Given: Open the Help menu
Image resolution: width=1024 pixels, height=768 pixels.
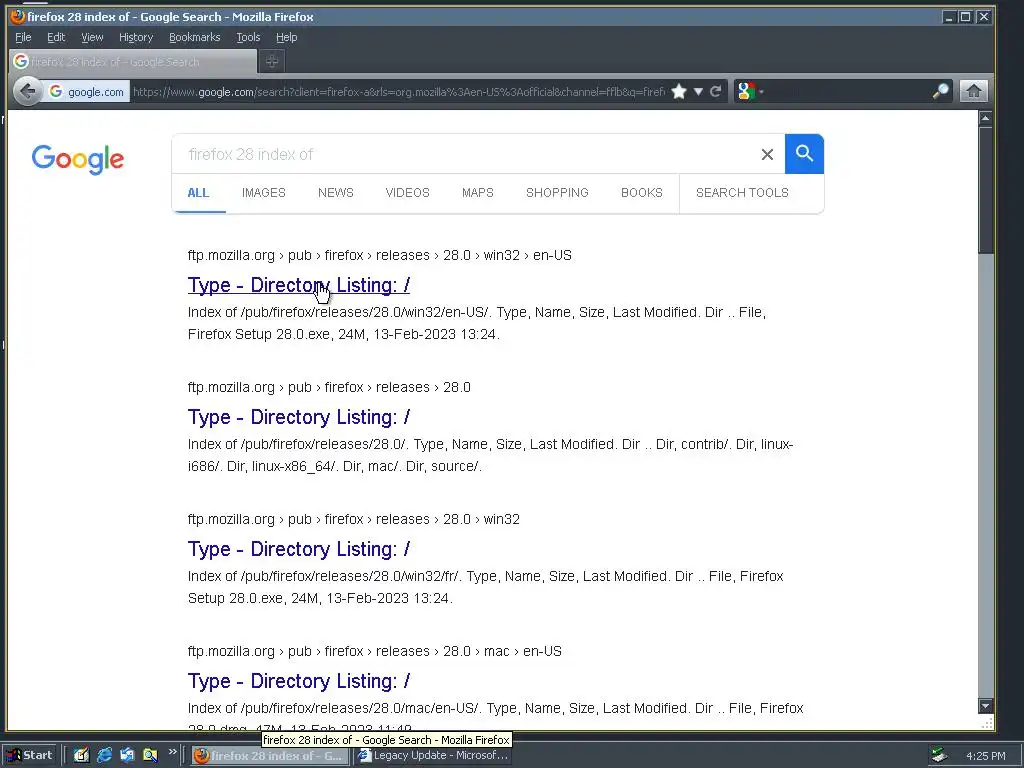Looking at the screenshot, I should coord(286,37).
